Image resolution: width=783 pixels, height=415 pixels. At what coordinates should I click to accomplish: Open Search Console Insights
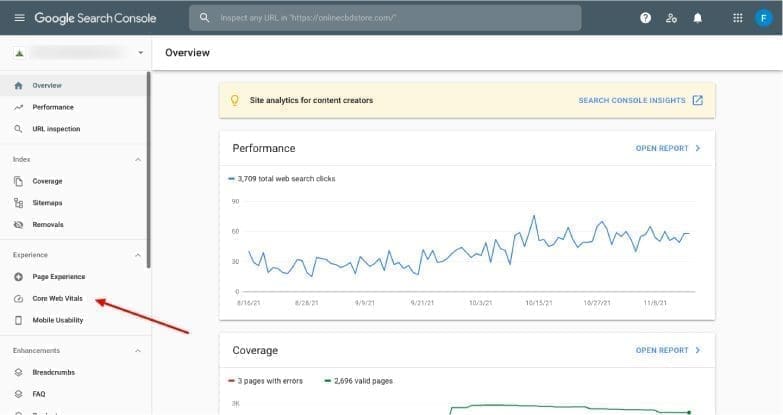639,100
